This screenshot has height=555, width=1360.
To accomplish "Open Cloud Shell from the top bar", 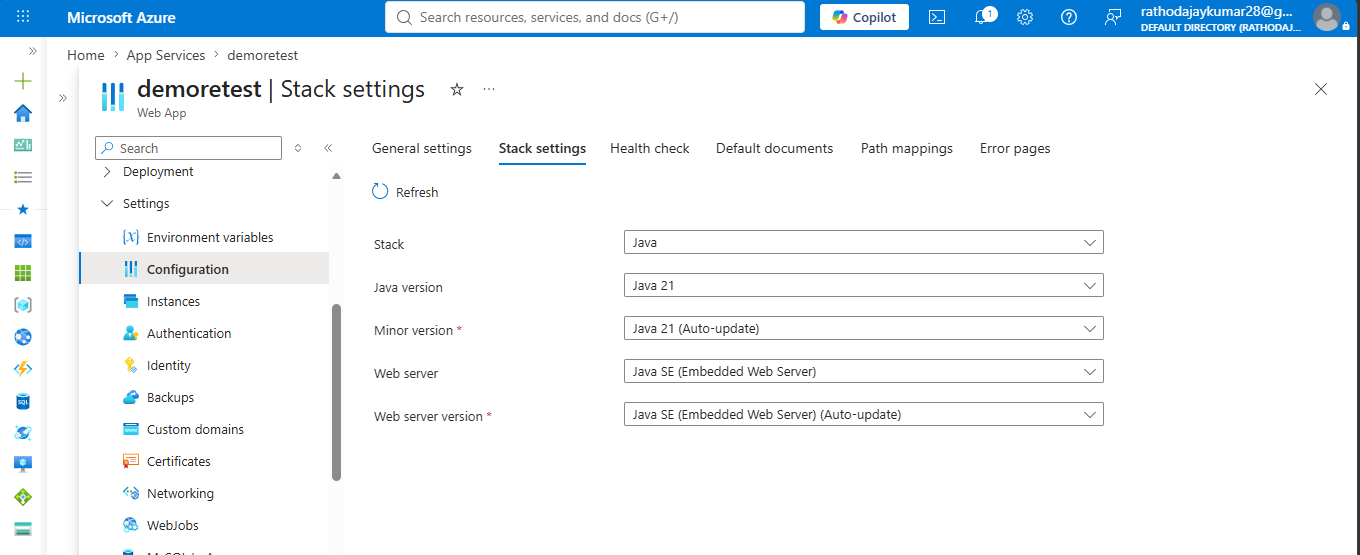I will 937,17.
